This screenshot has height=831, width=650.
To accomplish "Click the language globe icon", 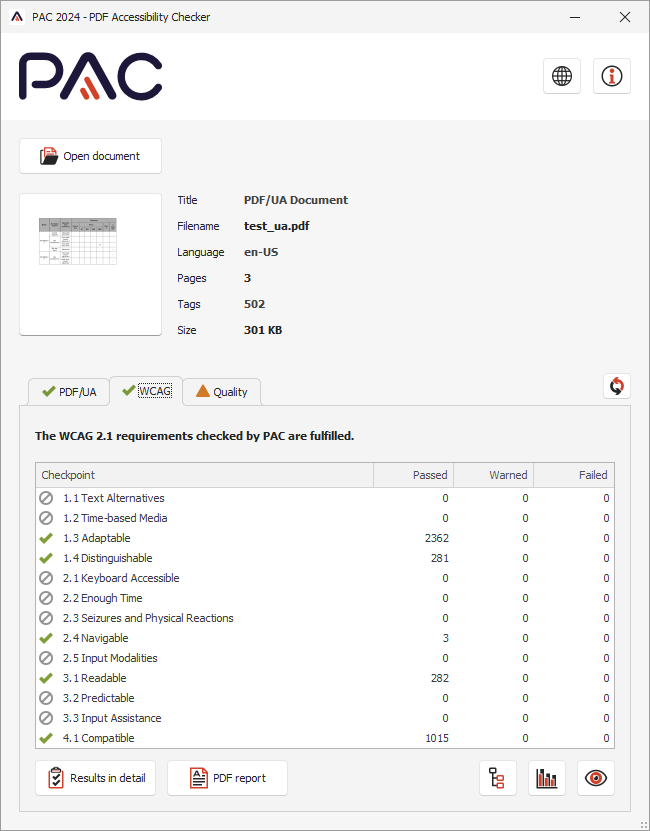I will 562,76.
